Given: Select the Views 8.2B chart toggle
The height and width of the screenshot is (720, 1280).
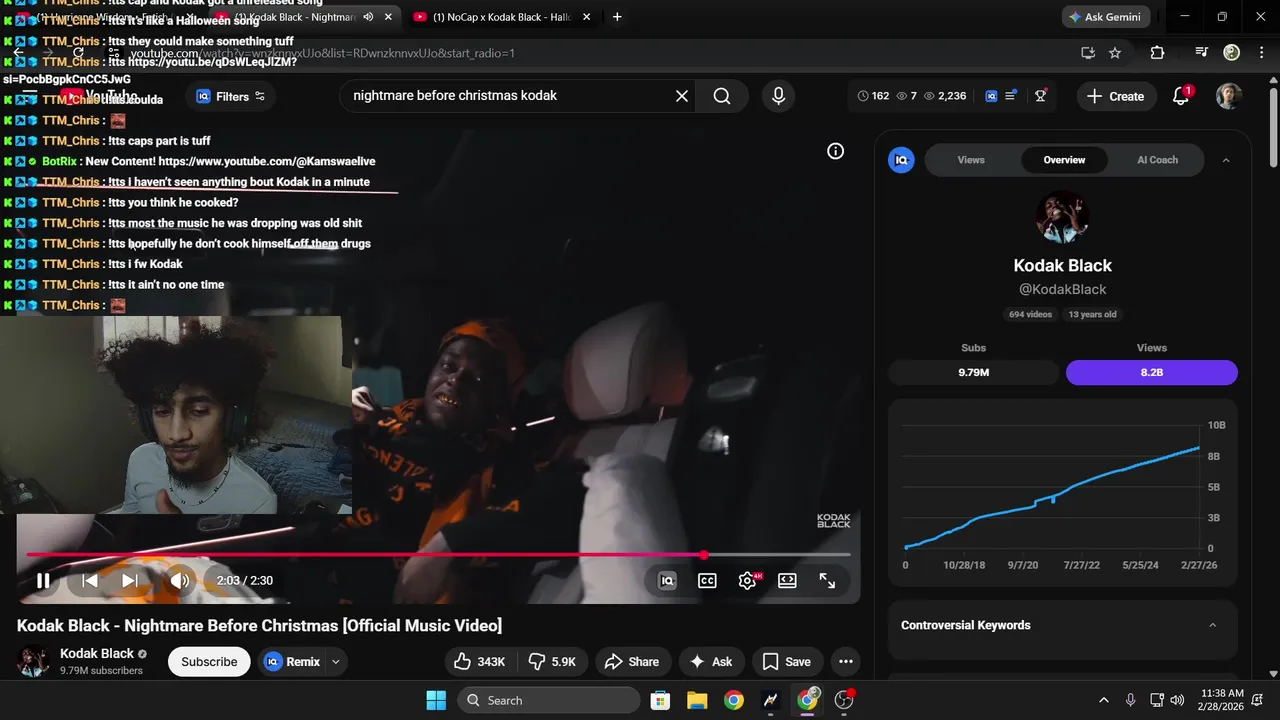Looking at the screenshot, I should point(1152,372).
